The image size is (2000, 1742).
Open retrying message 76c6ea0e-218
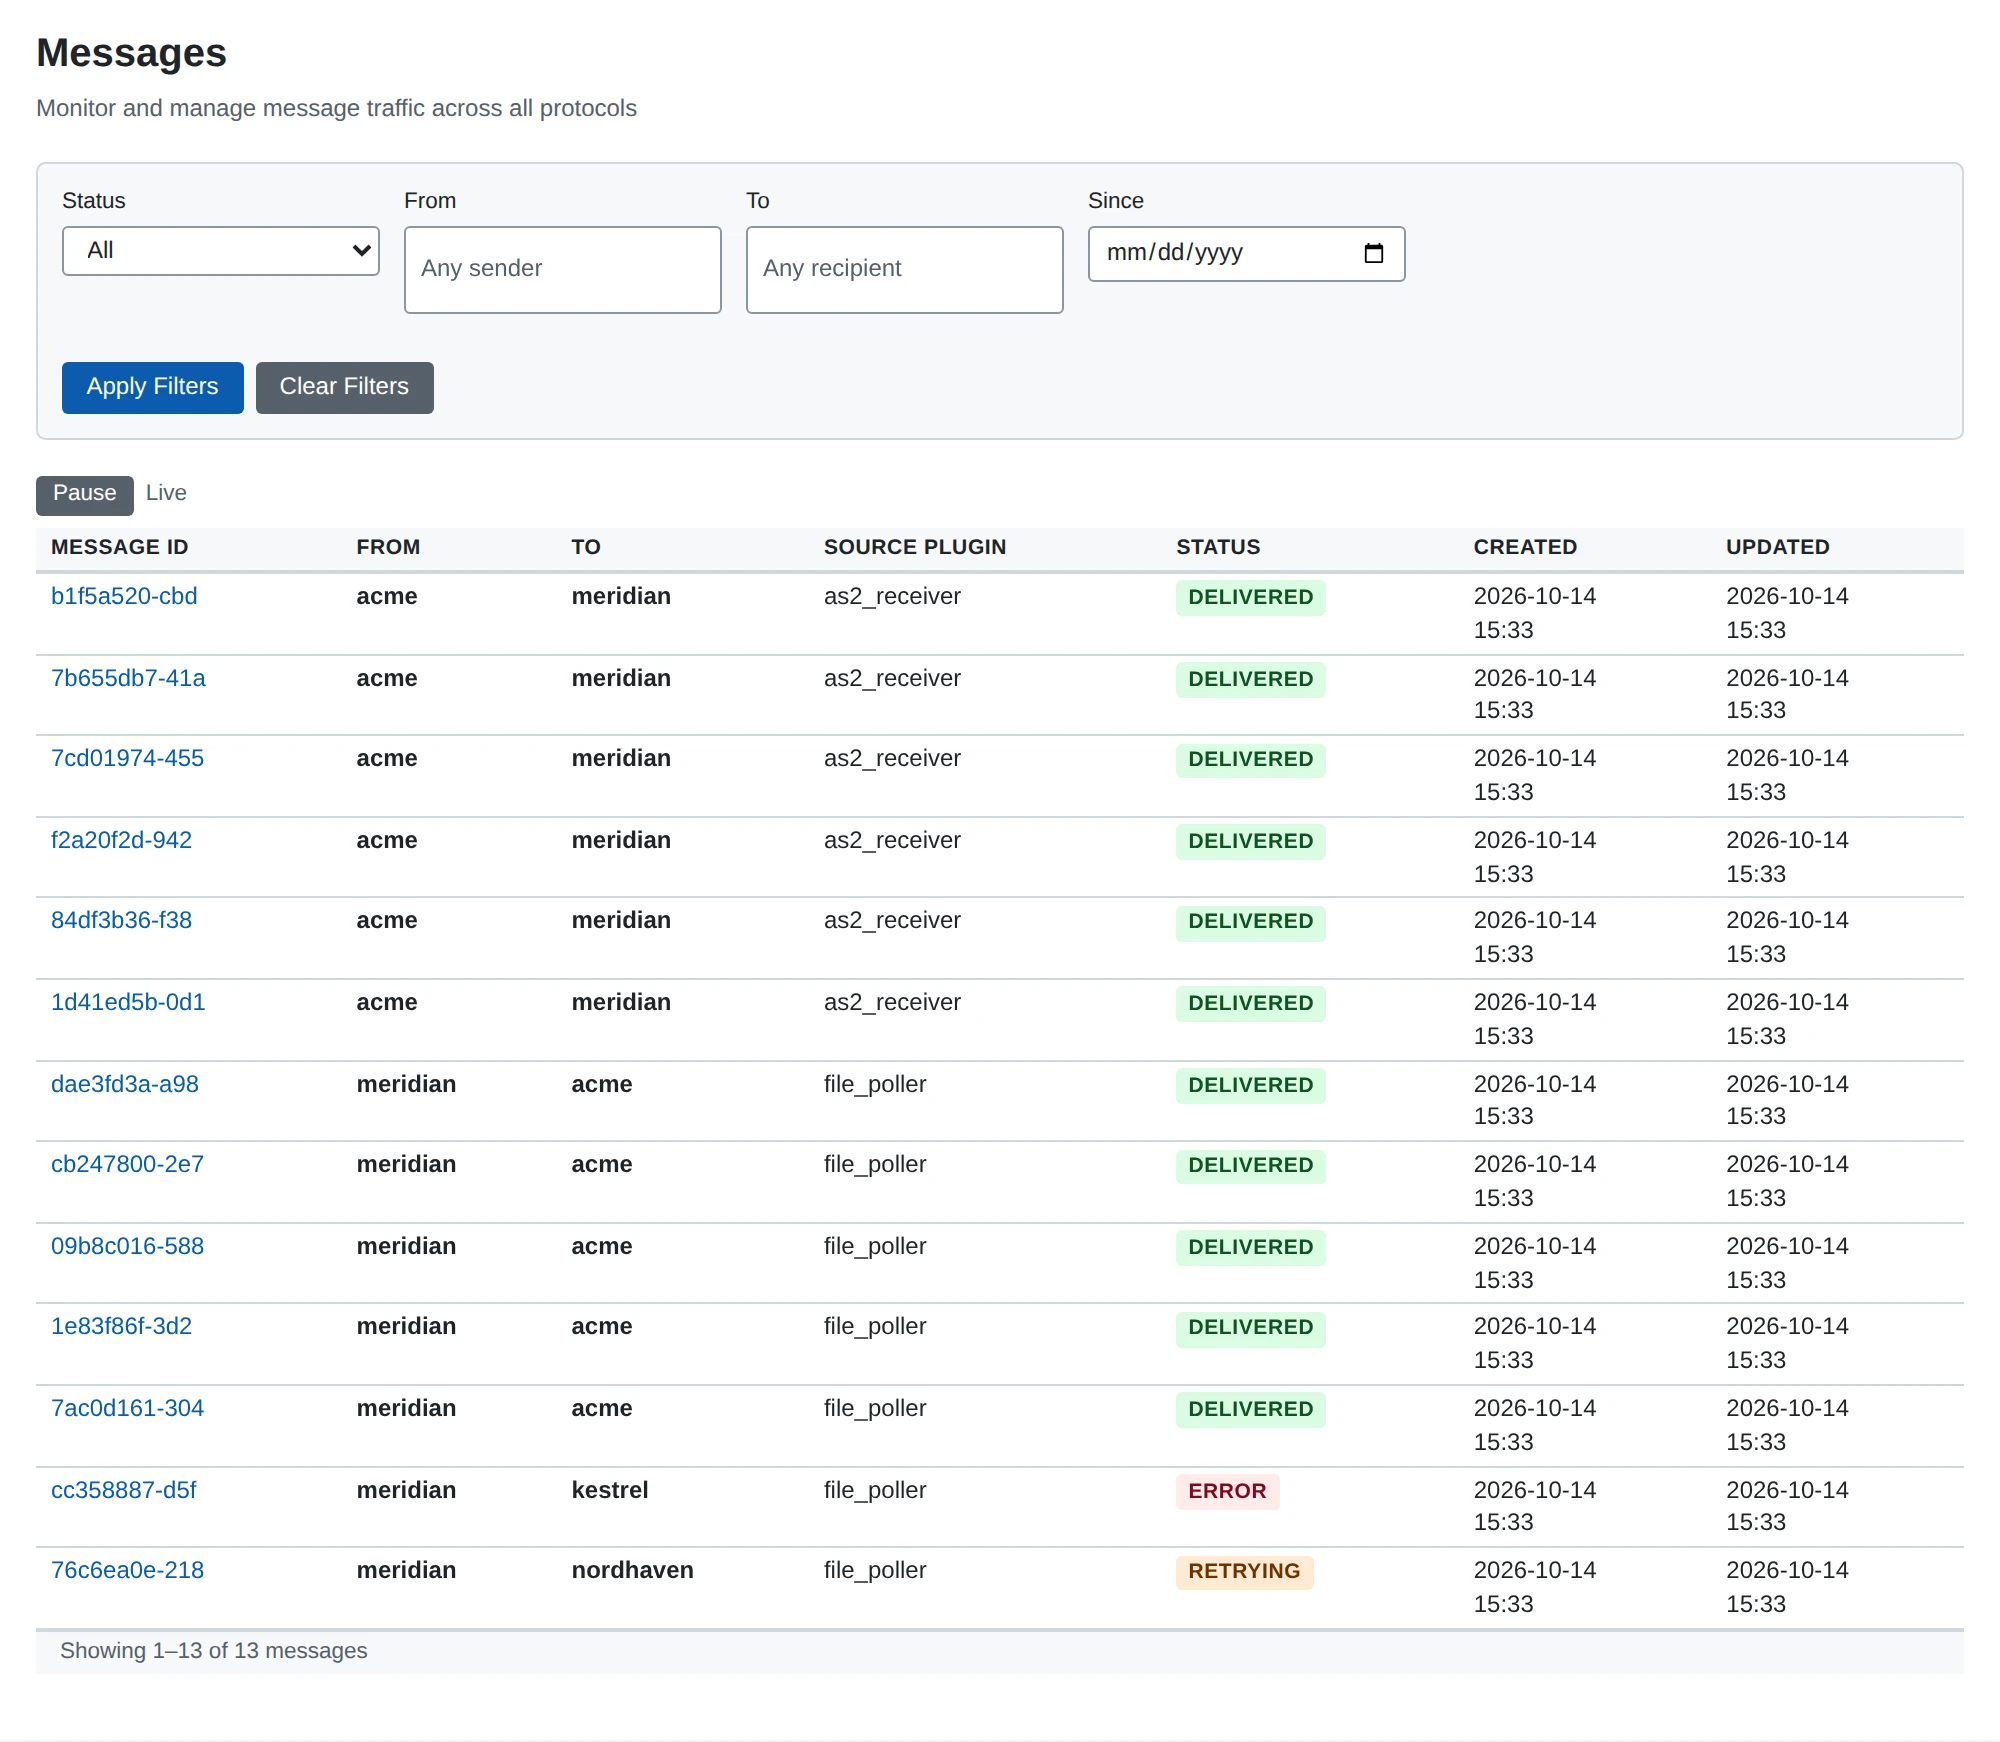click(127, 1570)
